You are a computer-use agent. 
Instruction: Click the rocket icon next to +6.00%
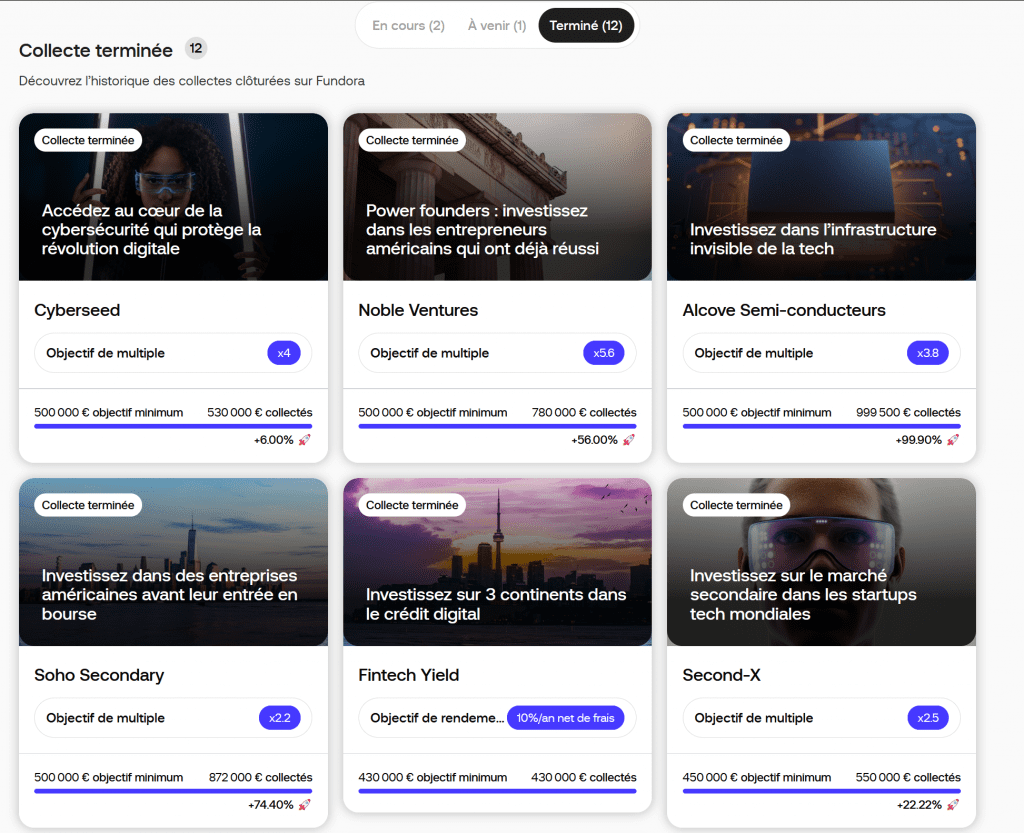click(305, 440)
